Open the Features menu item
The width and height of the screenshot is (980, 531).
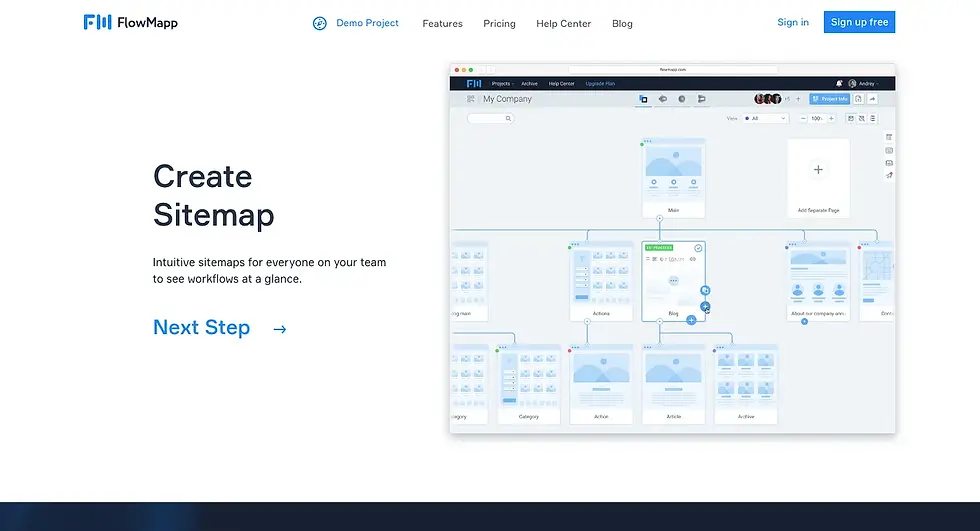442,24
